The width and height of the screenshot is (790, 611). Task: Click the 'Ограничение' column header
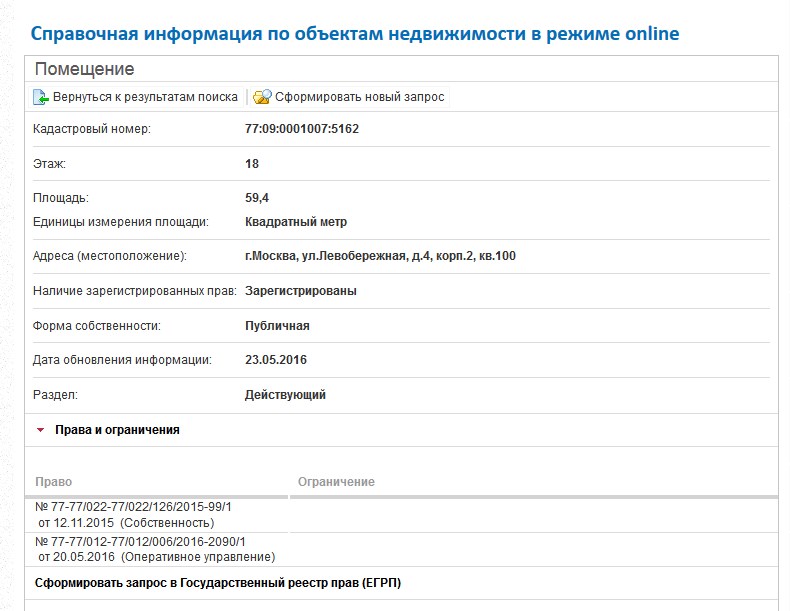click(336, 482)
